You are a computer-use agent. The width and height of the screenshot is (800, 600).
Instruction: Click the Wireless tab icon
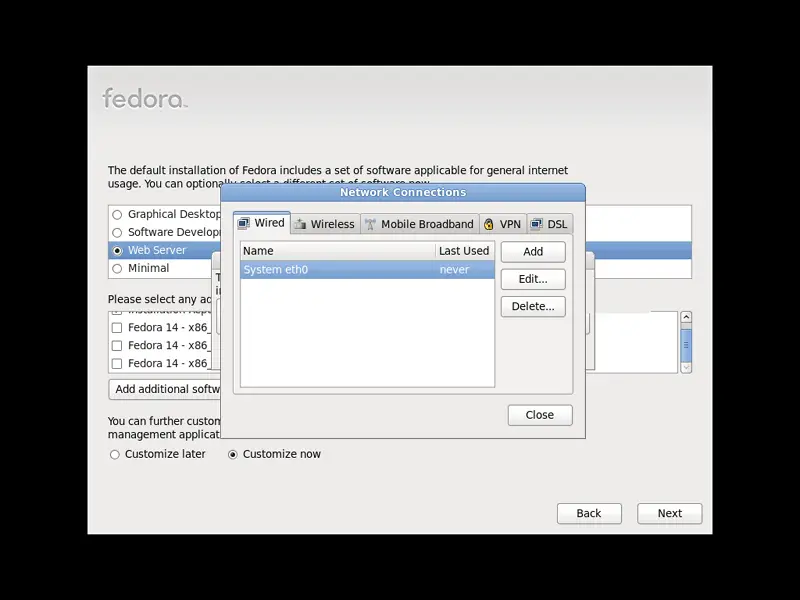pos(299,224)
